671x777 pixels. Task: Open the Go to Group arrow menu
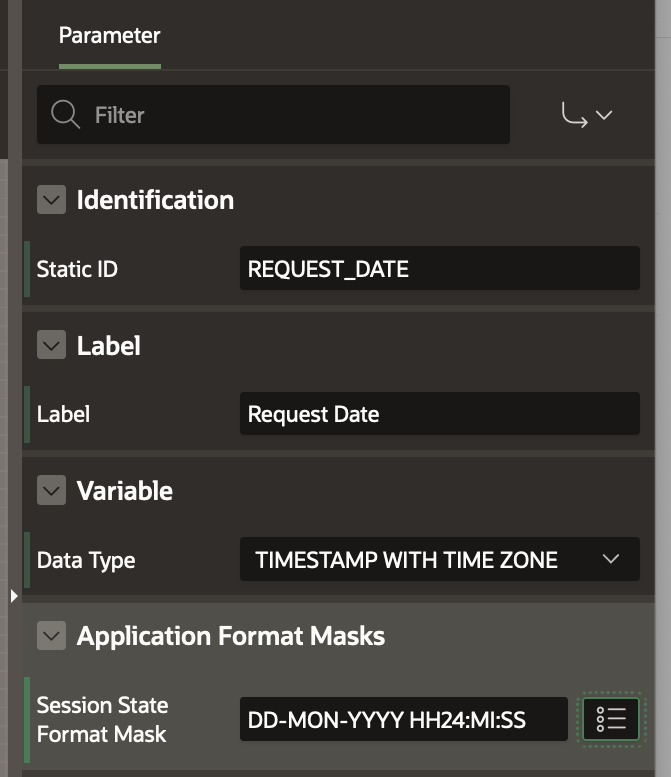(x=587, y=115)
